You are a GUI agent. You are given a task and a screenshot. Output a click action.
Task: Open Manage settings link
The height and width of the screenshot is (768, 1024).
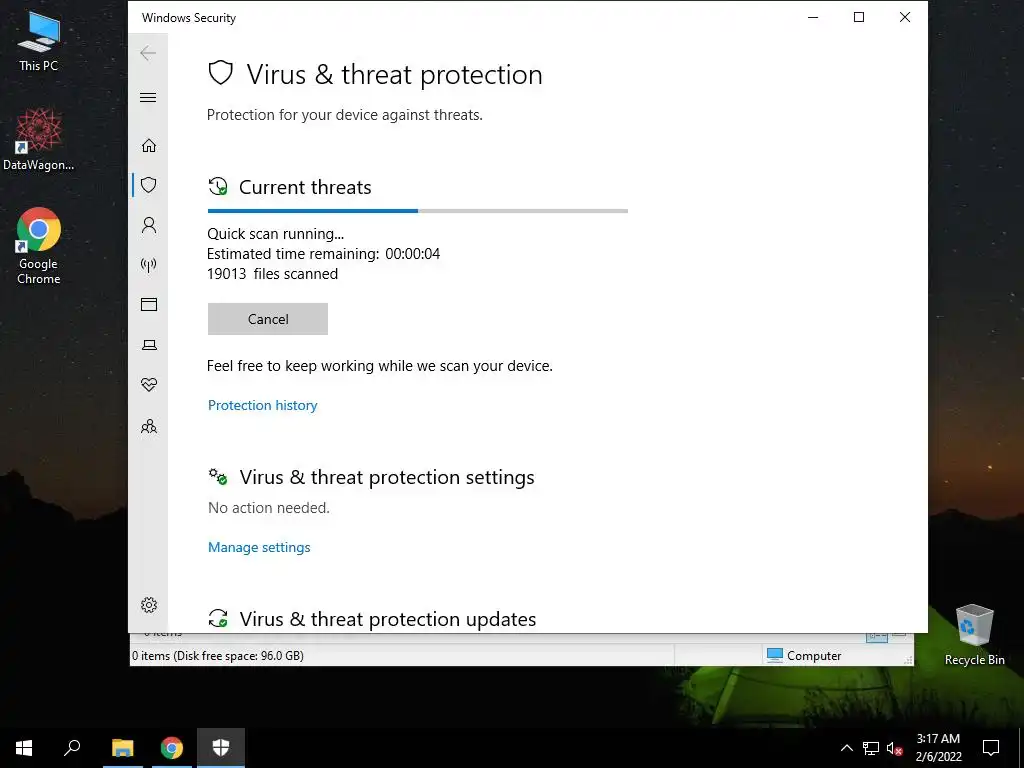click(259, 547)
